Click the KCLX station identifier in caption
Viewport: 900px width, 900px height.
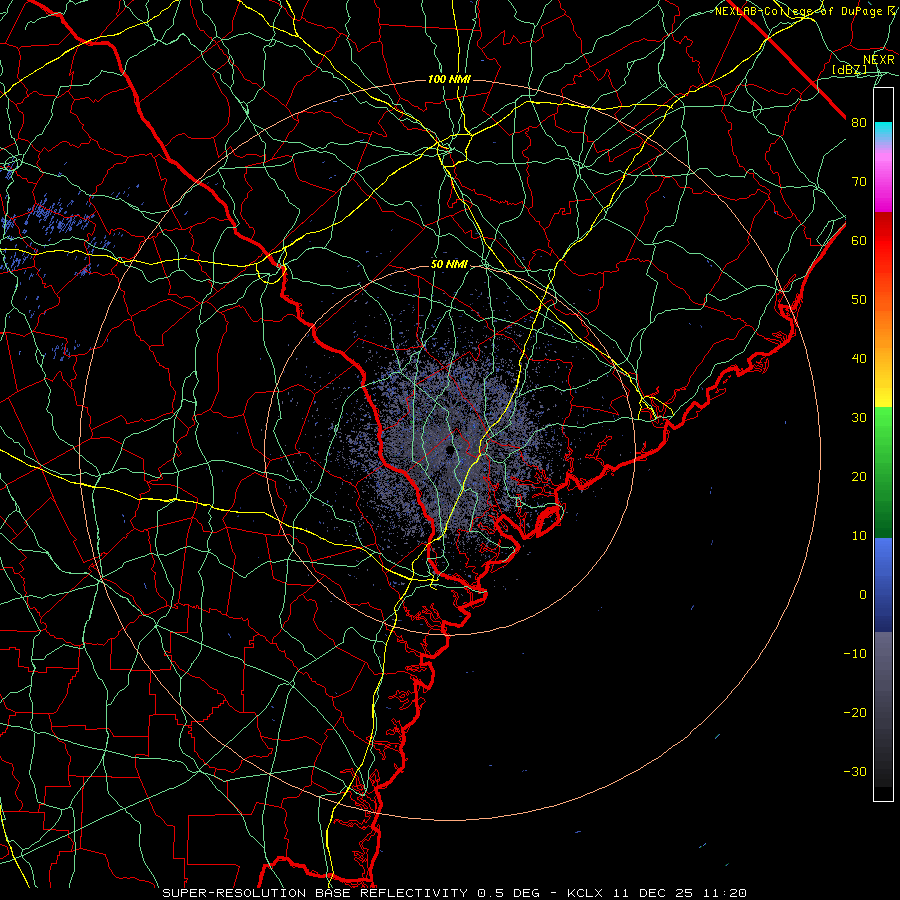[587, 893]
